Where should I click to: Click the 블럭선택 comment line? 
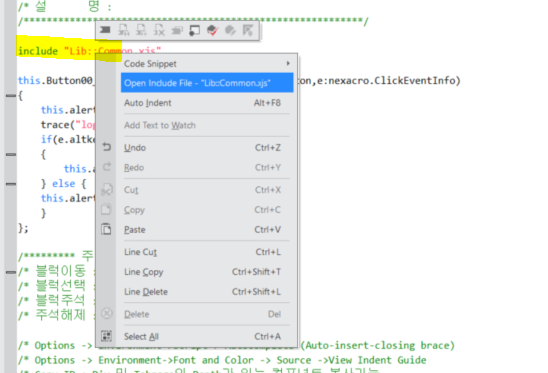tap(56, 286)
